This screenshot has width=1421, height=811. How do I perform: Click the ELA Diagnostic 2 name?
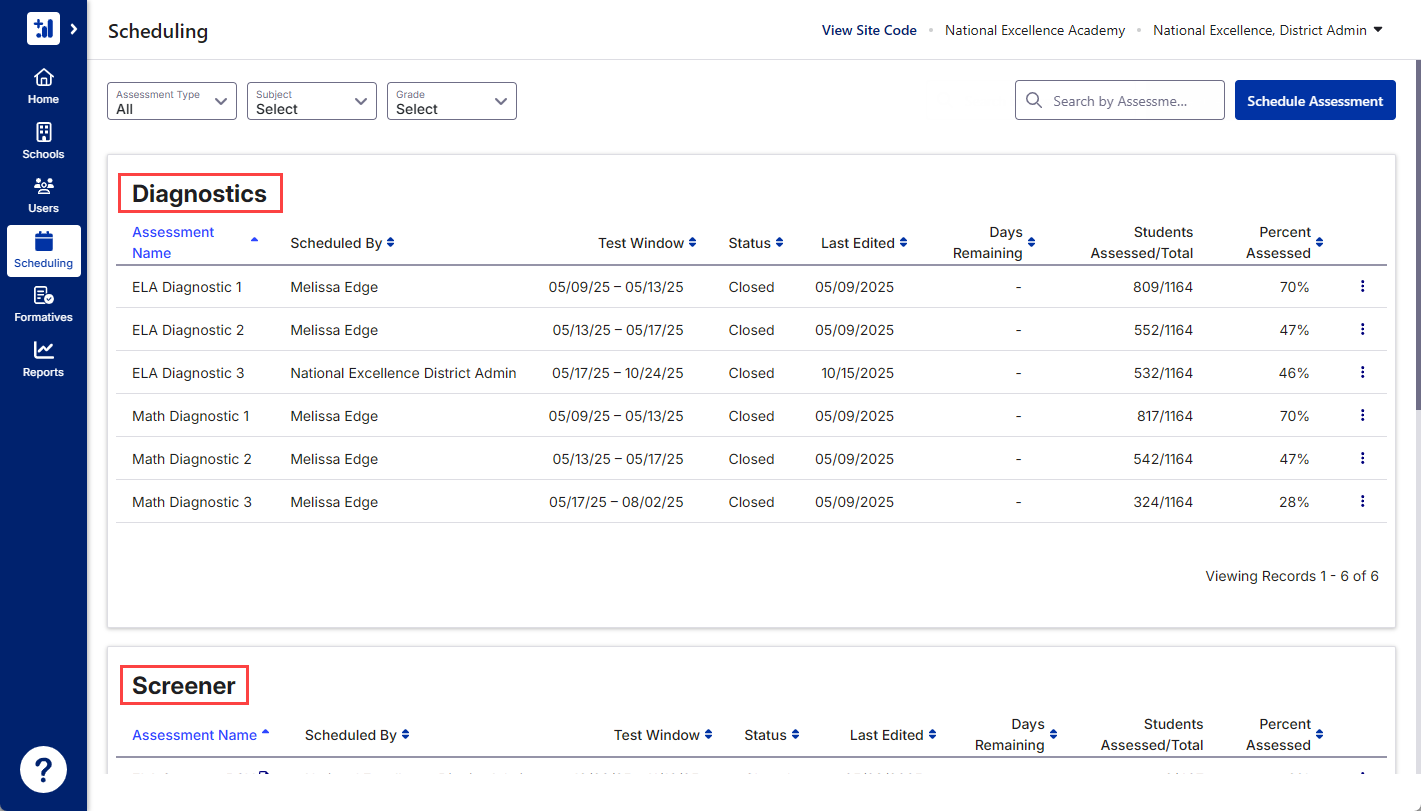(x=188, y=330)
